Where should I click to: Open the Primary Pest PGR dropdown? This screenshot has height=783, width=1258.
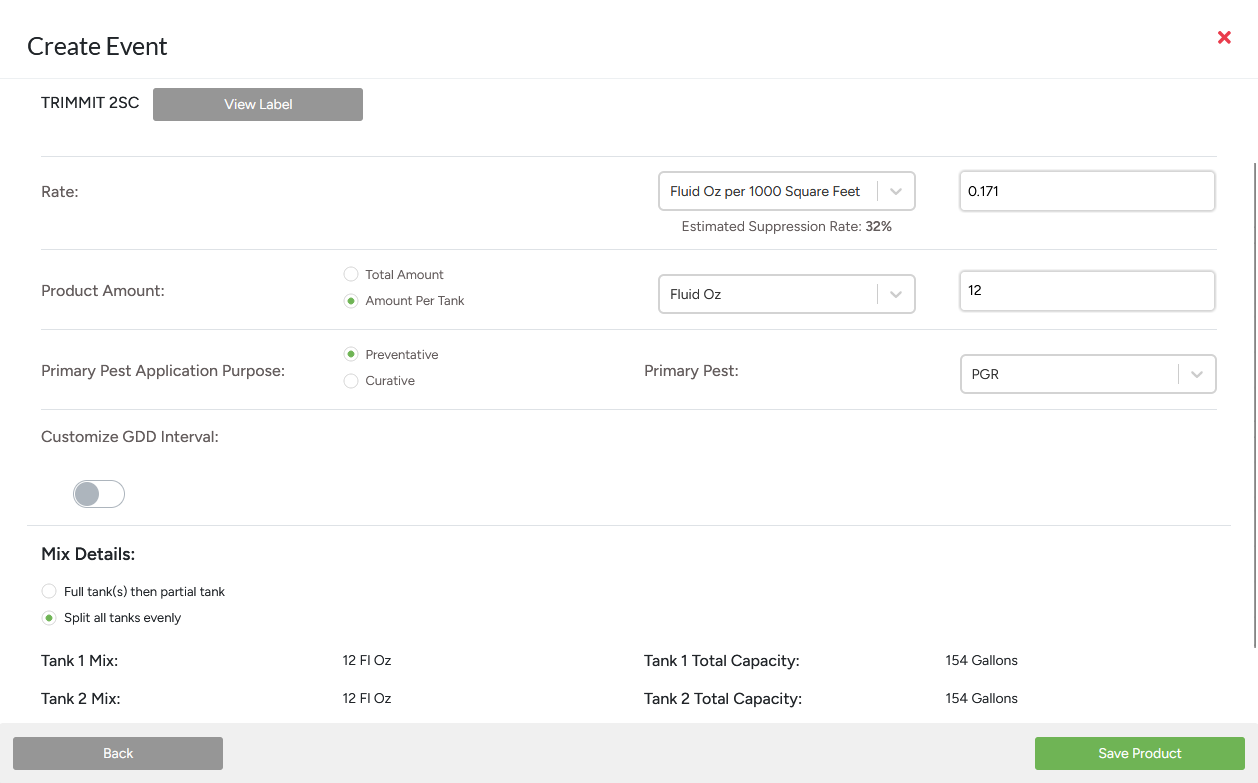pos(1068,374)
